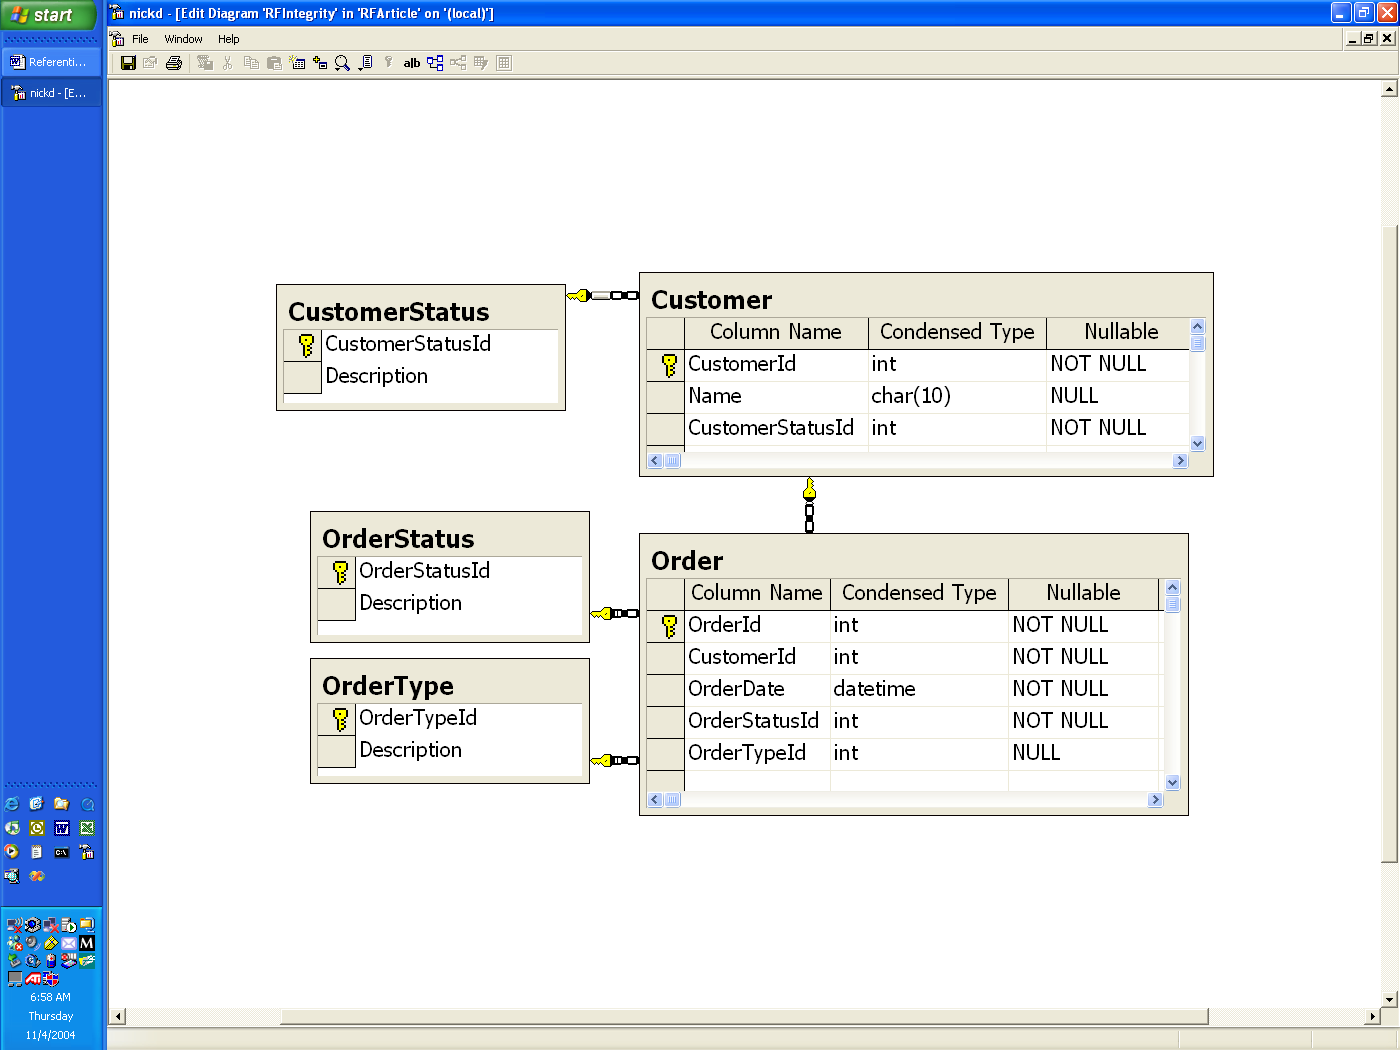
Task: Launch Internet Explorer from the quick launch
Action: 12,804
